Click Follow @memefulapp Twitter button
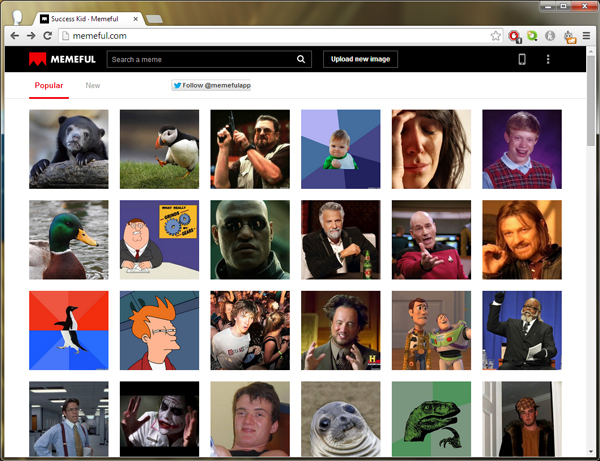This screenshot has width=600, height=461. tap(211, 85)
